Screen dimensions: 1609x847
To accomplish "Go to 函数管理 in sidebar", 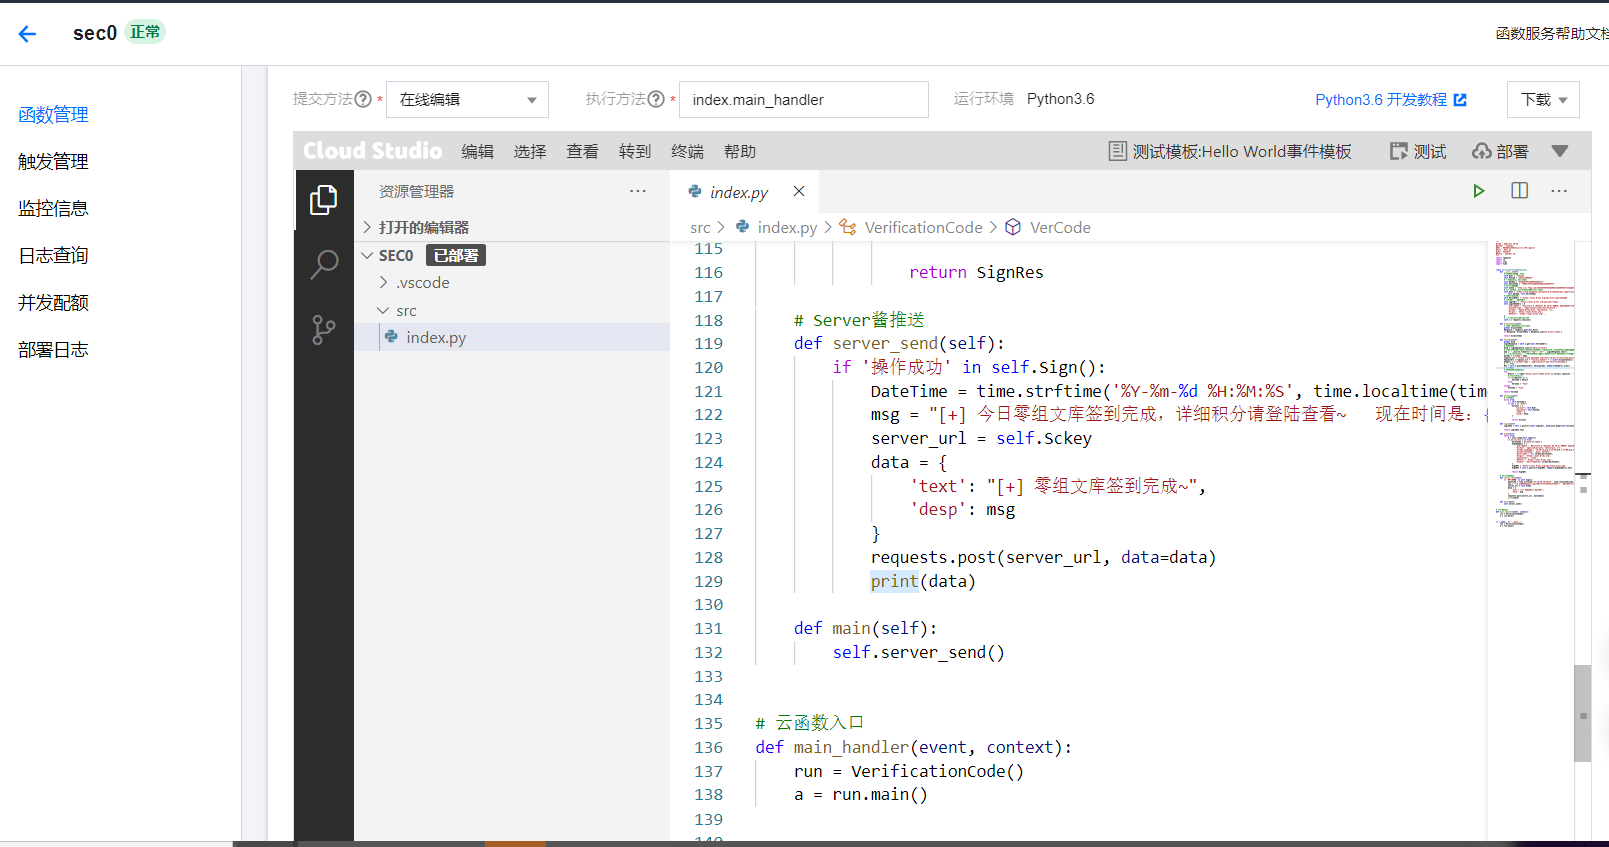I will coord(54,115).
